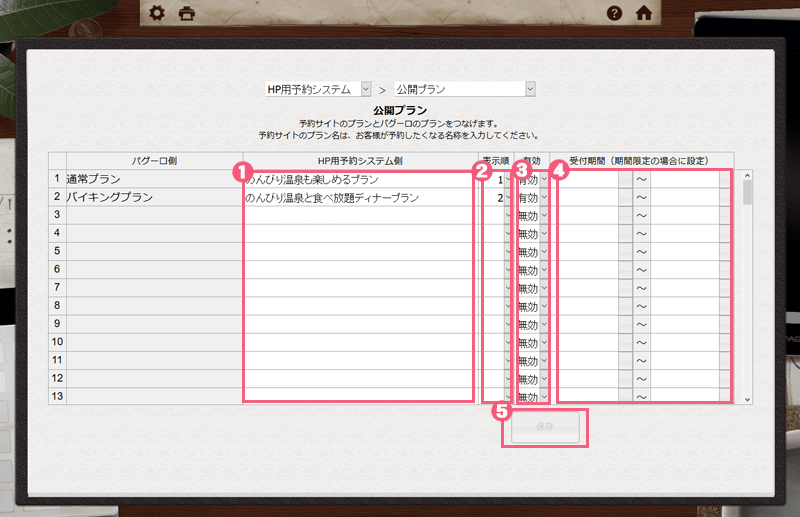This screenshot has height=517, width=800.
Task: Open 無効 dropdown in row 3
Action: click(x=544, y=216)
